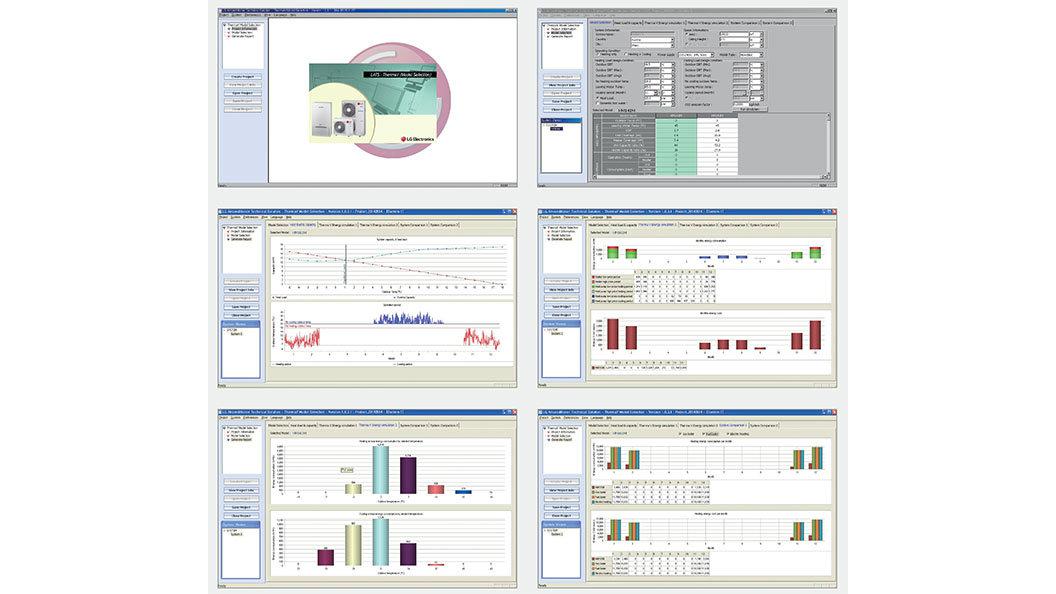Click View Project Info in gray form window
The height and width of the screenshot is (594, 1056).
pyautogui.click(x=562, y=85)
